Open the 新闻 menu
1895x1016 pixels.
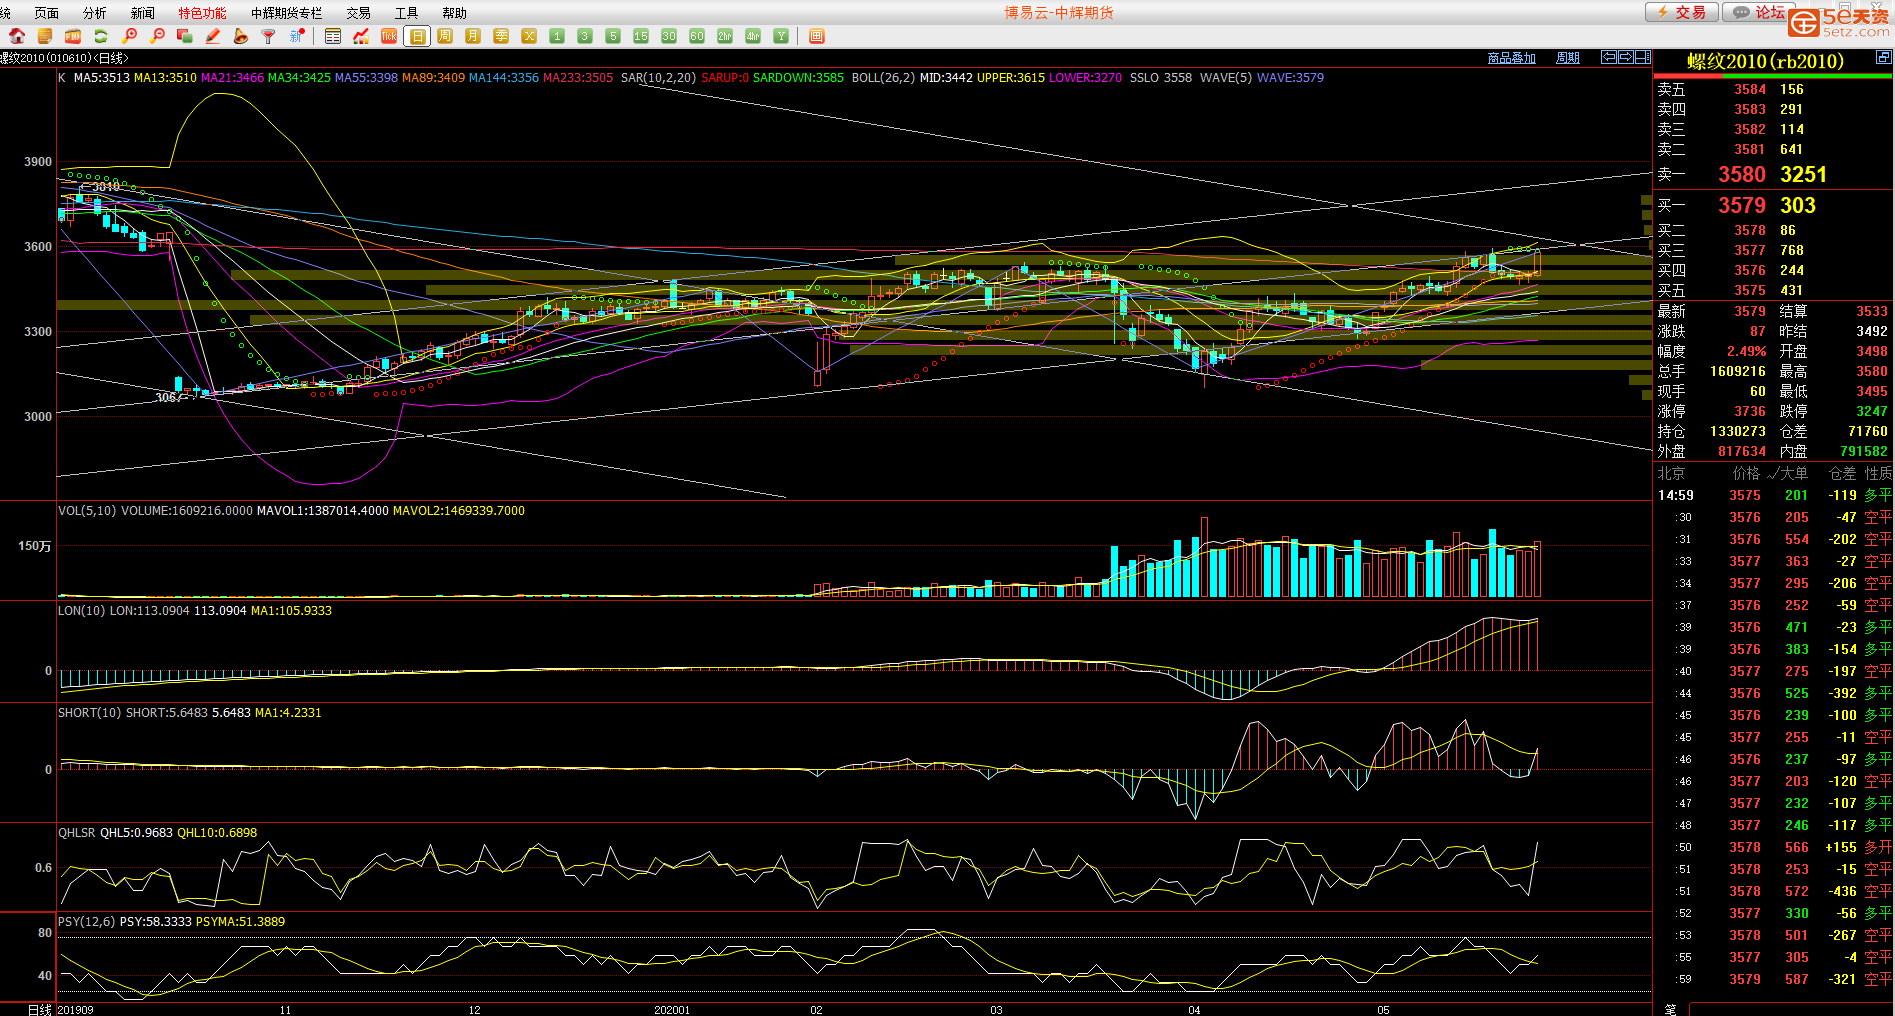click(142, 13)
